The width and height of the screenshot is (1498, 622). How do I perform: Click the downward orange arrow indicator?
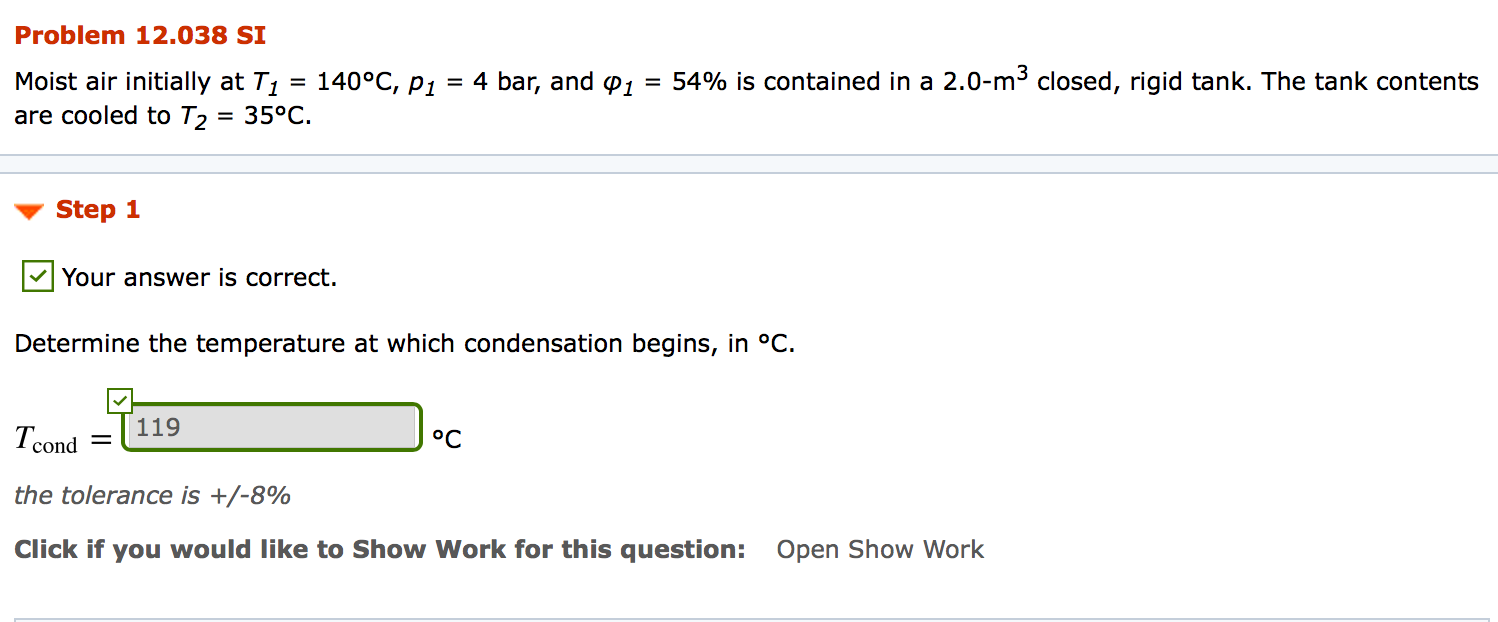pyautogui.click(x=29, y=210)
